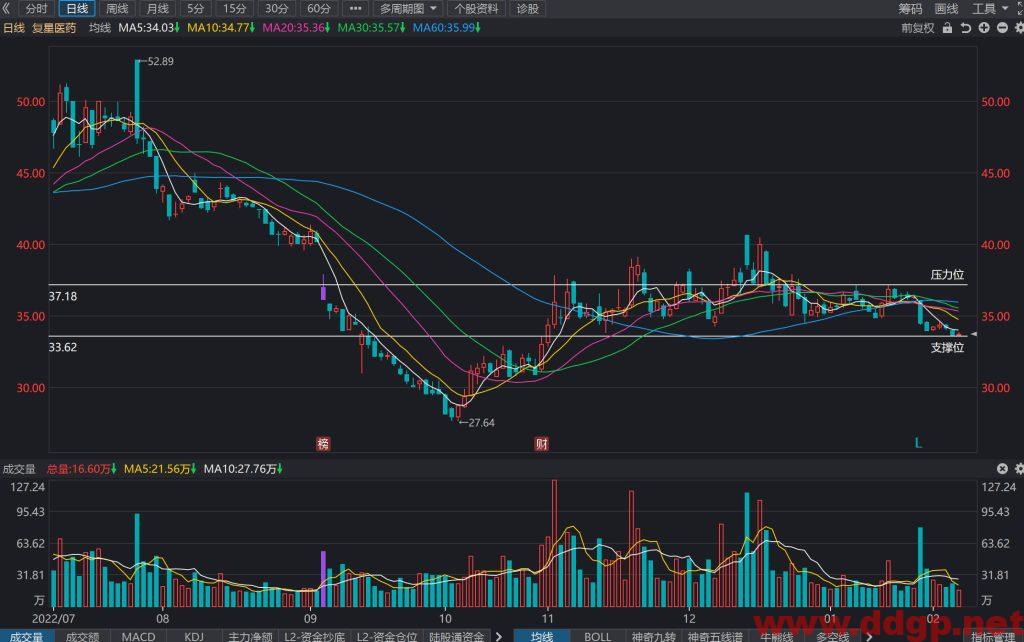Click the MA30:35.57 value

[372, 28]
